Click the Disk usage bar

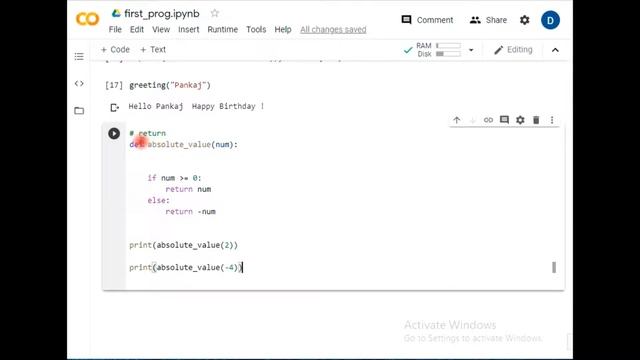click(x=448, y=54)
